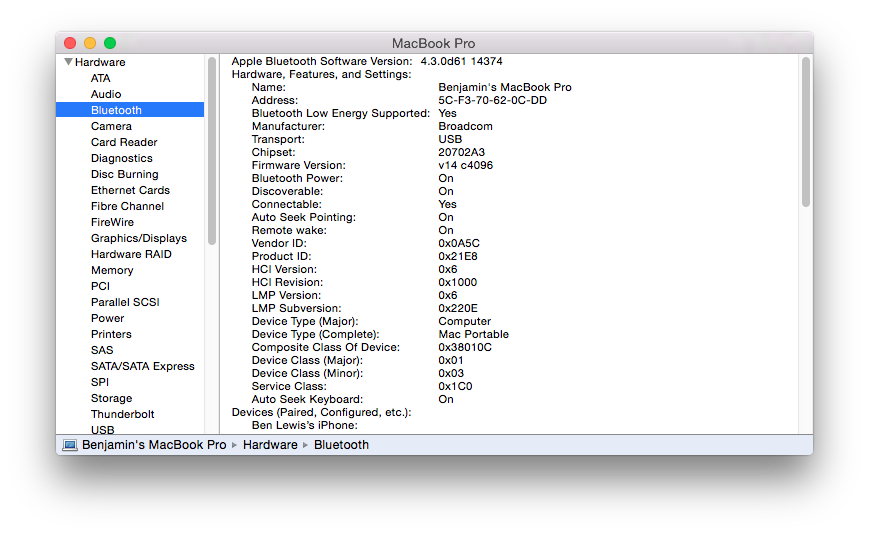Click Bluetooth in the bottom path bar
869x535 pixels.
point(341,445)
